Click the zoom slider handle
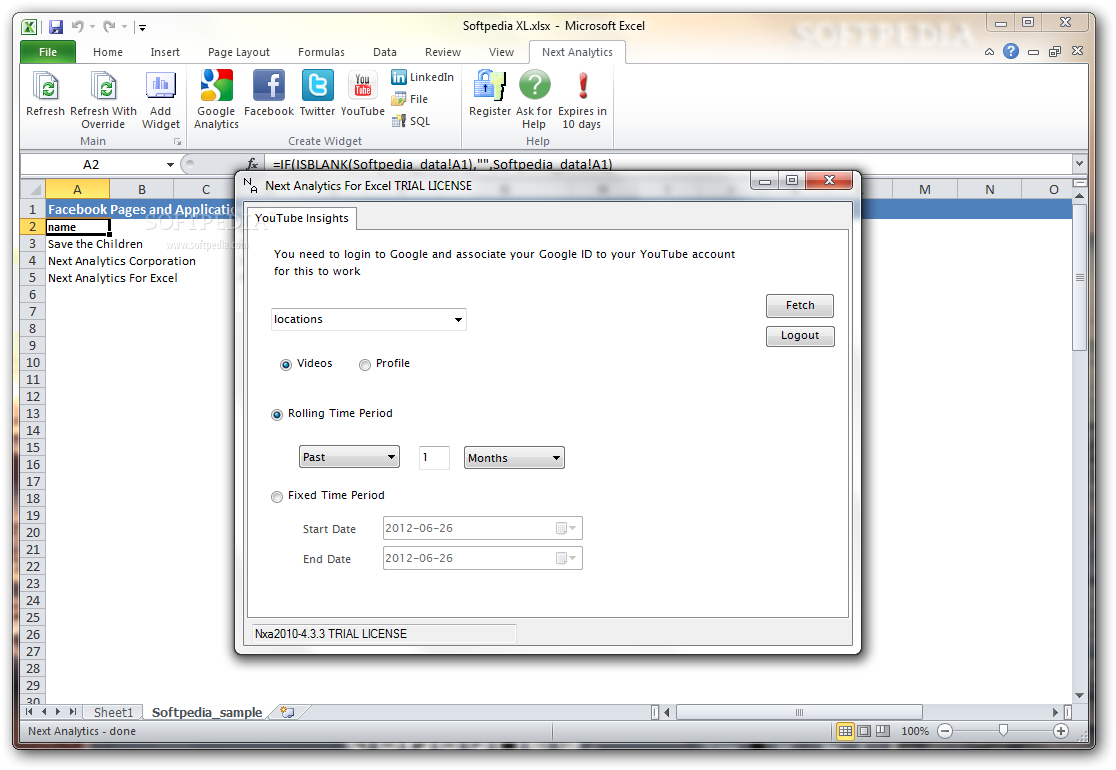This screenshot has width=1116, height=770. 1003,730
